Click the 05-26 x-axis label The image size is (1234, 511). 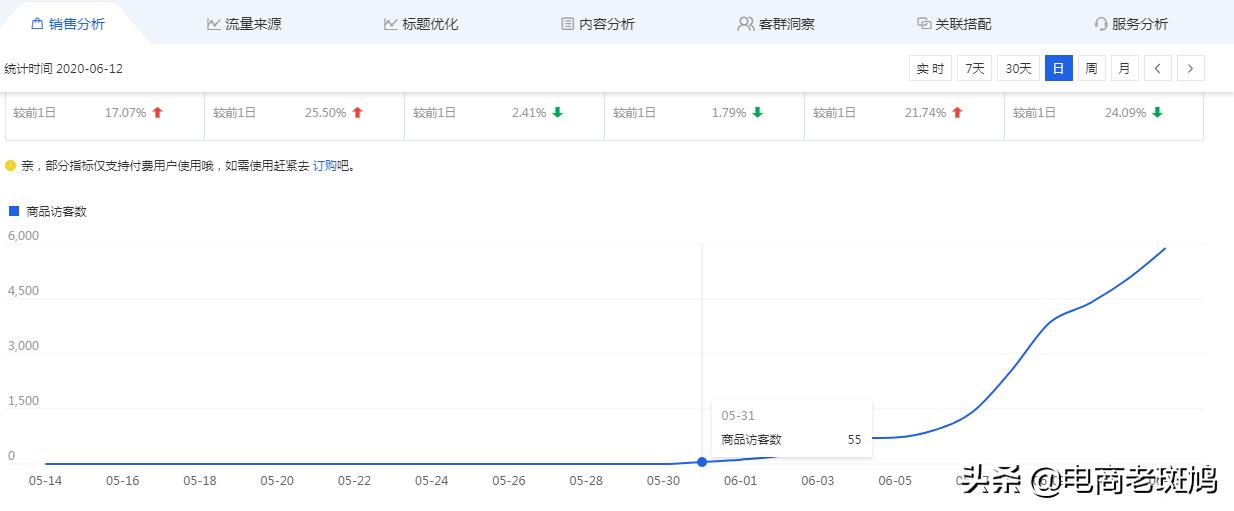(x=509, y=480)
